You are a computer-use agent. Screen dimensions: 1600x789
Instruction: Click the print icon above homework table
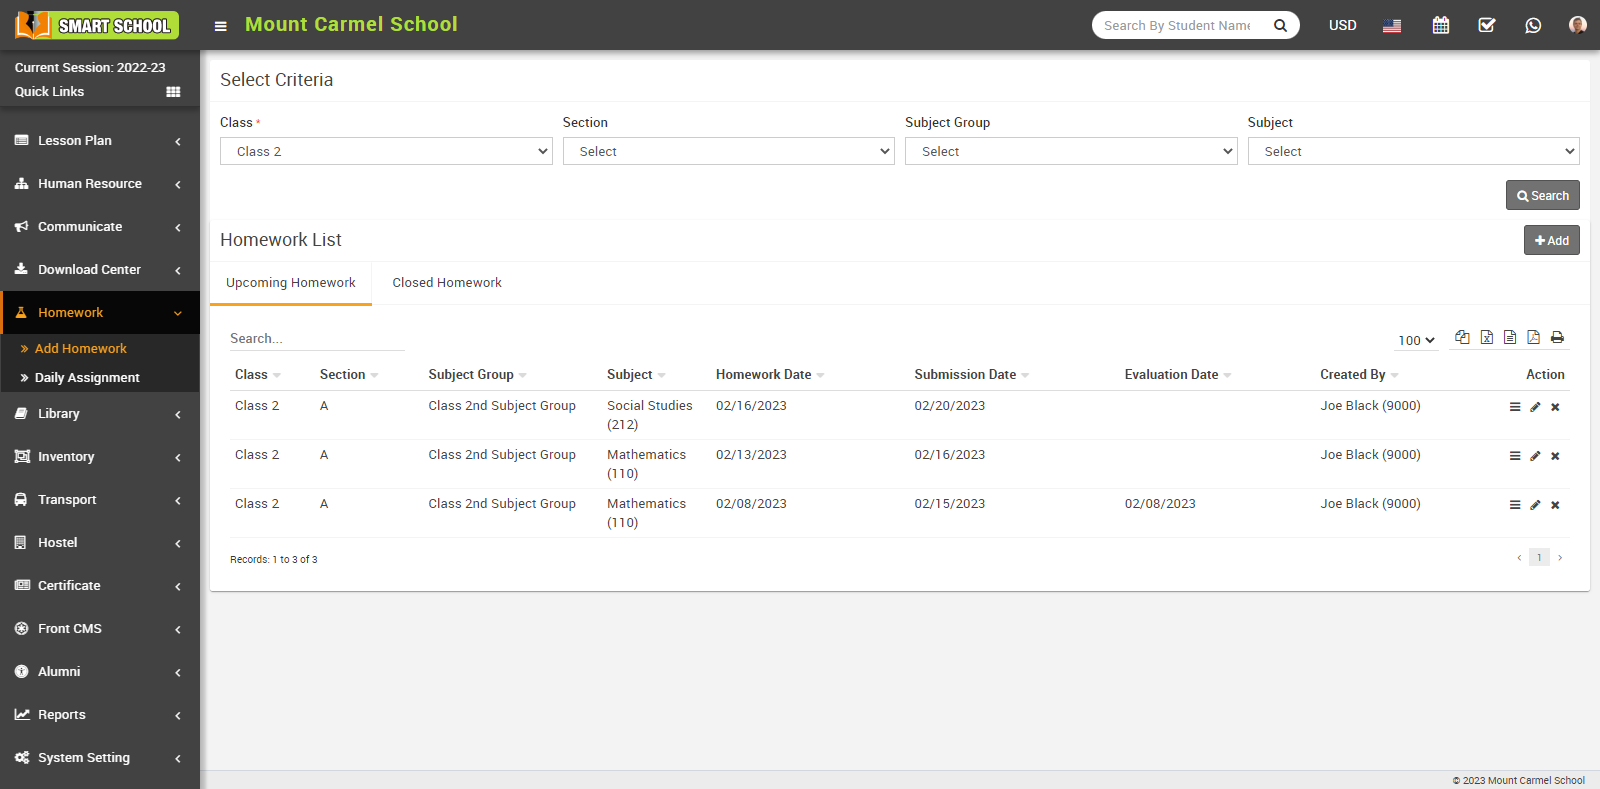coord(1557,337)
